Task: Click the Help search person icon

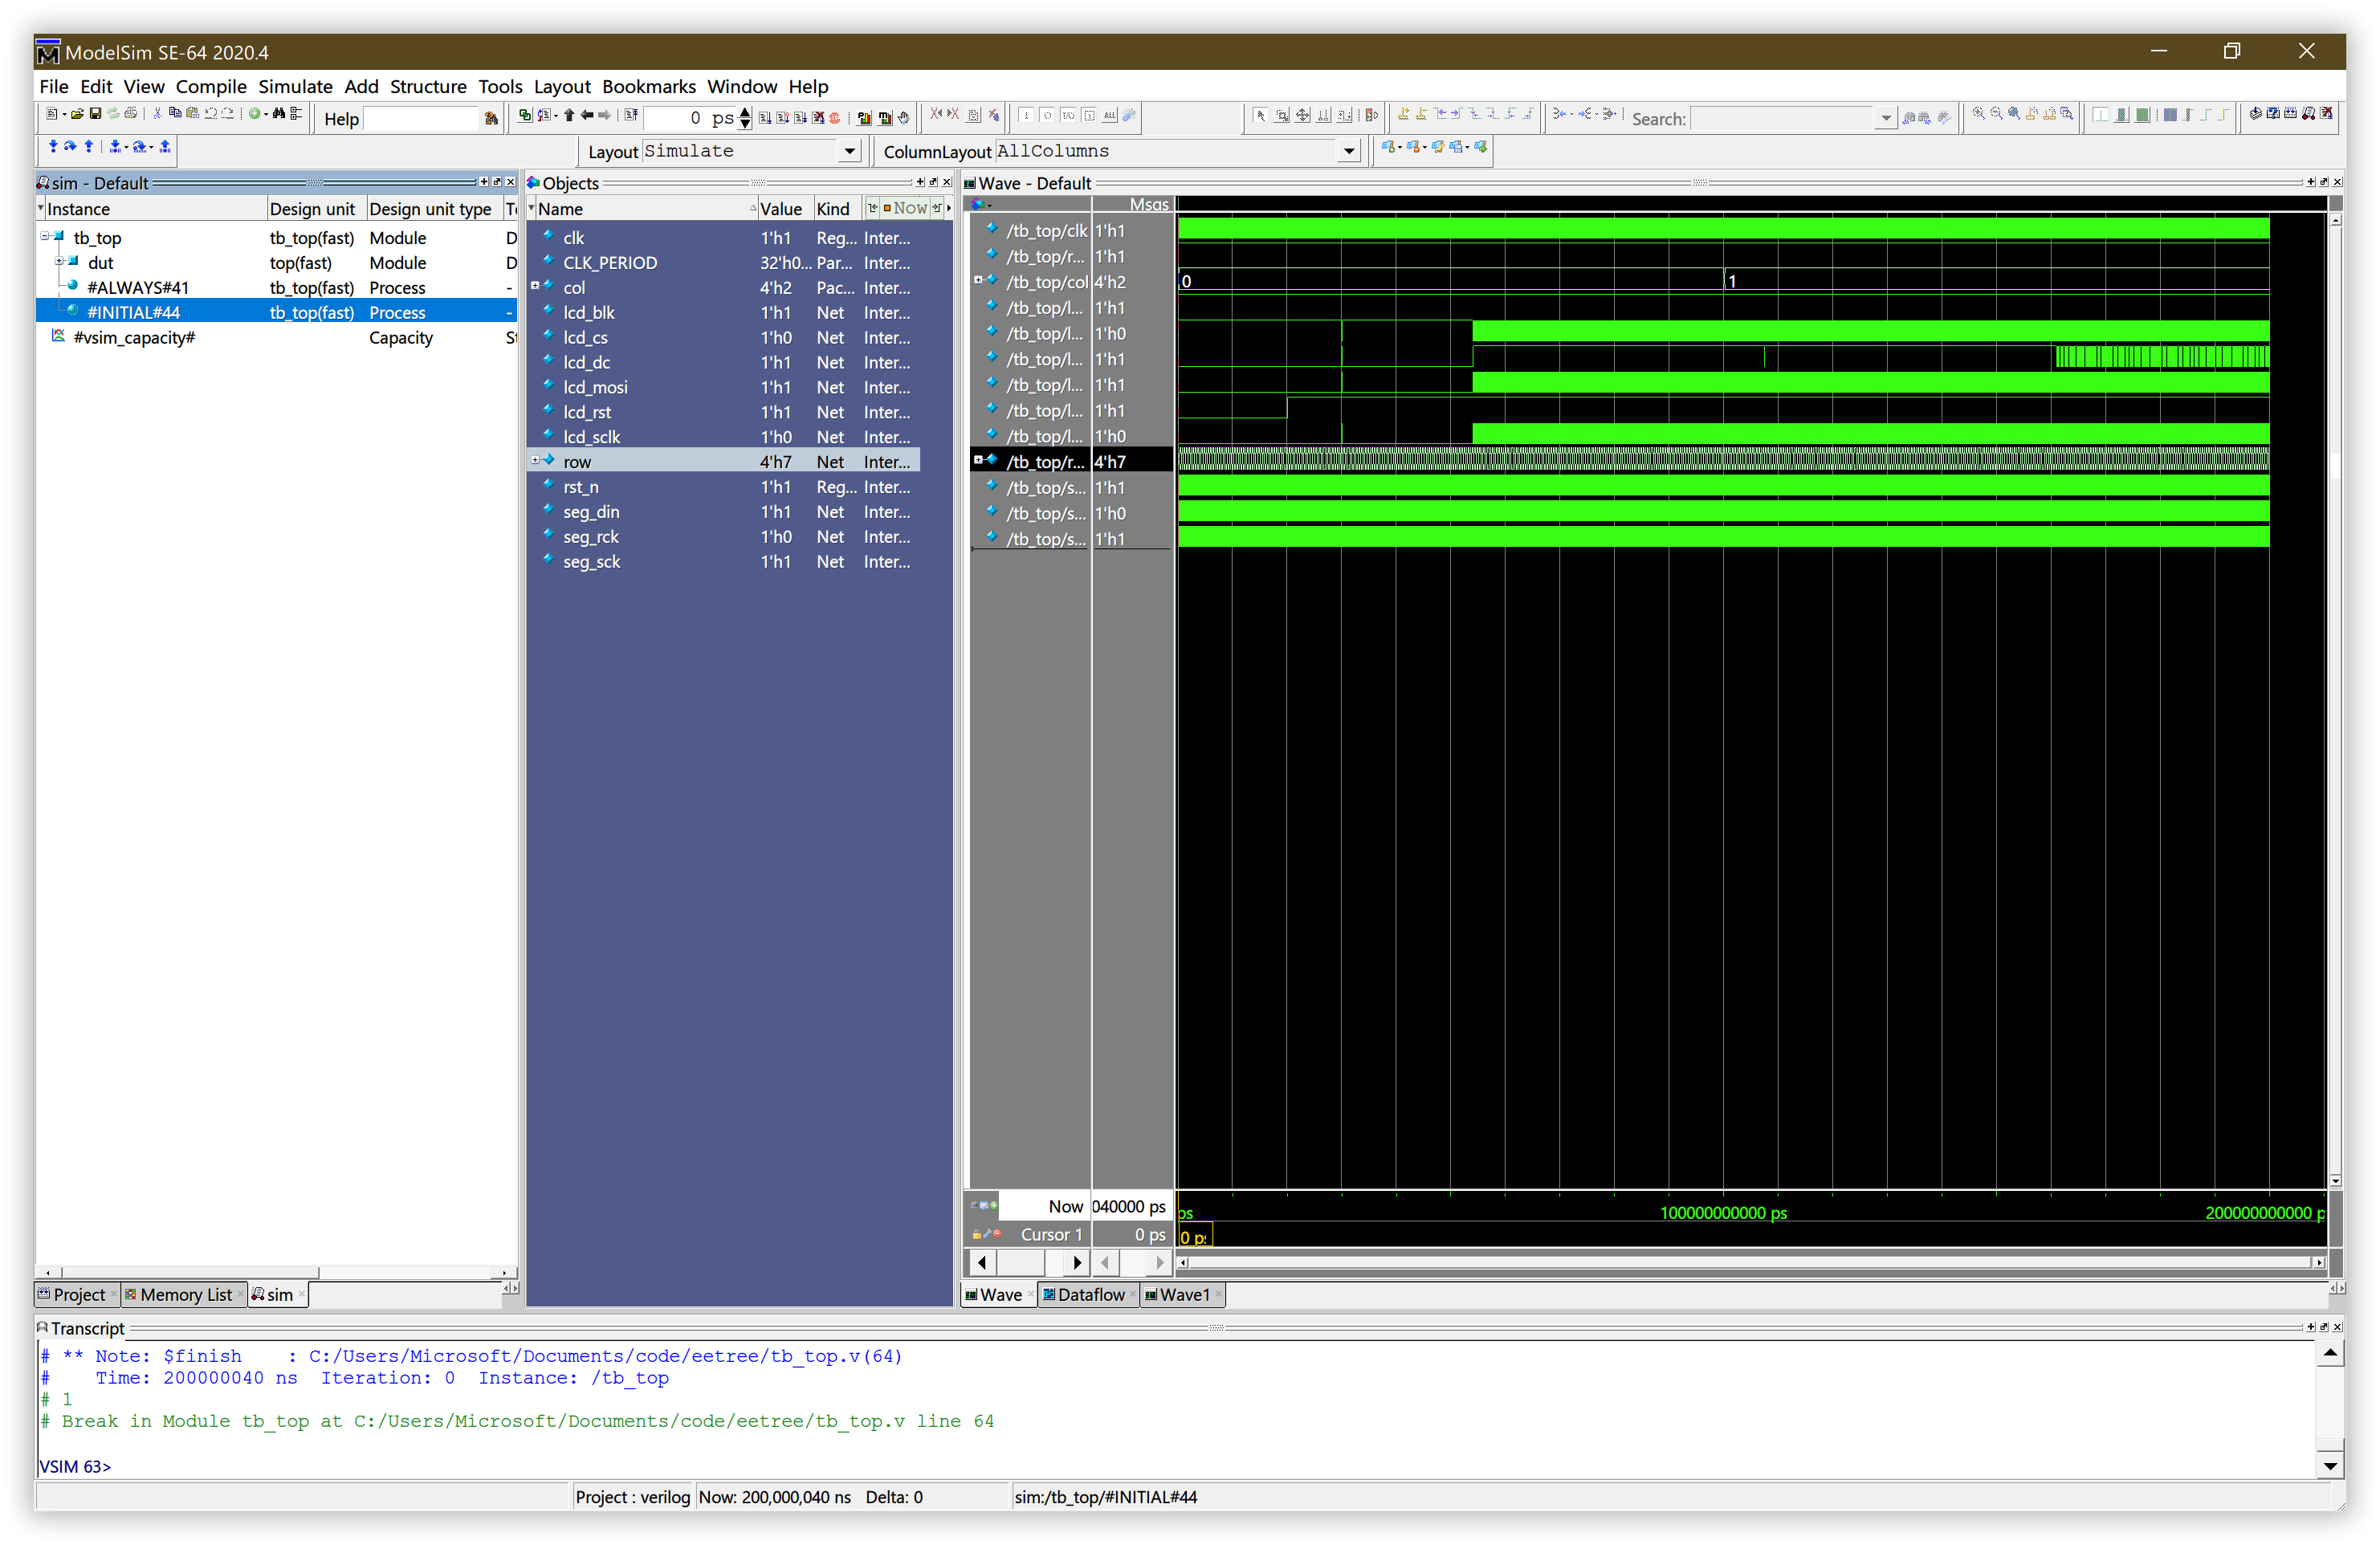Action: pos(491,119)
